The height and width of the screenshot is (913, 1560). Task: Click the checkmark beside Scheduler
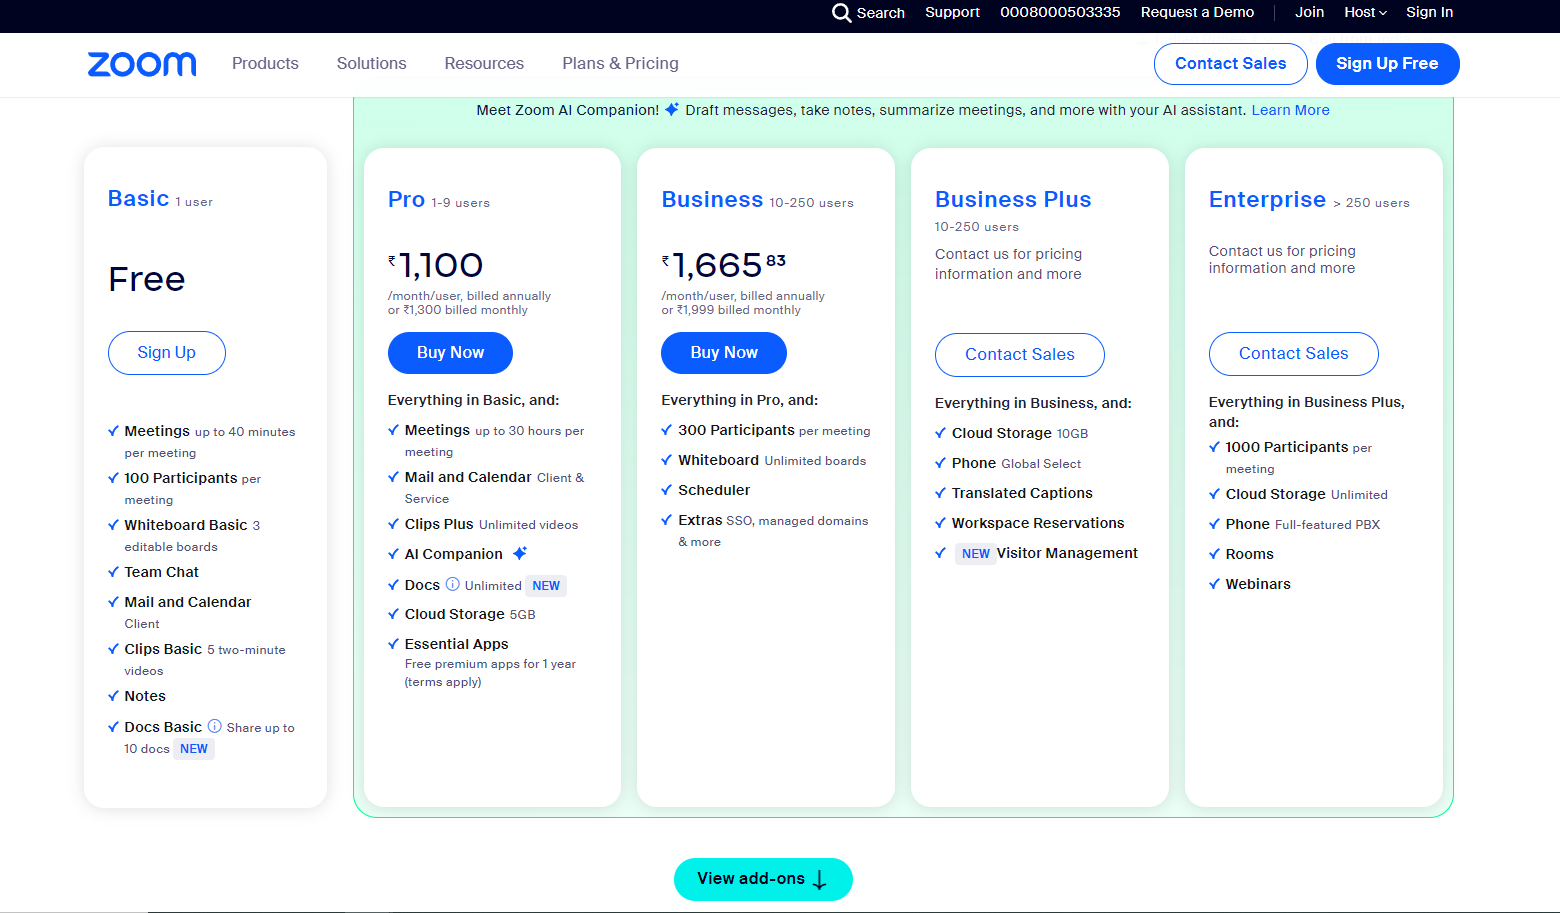pos(667,490)
